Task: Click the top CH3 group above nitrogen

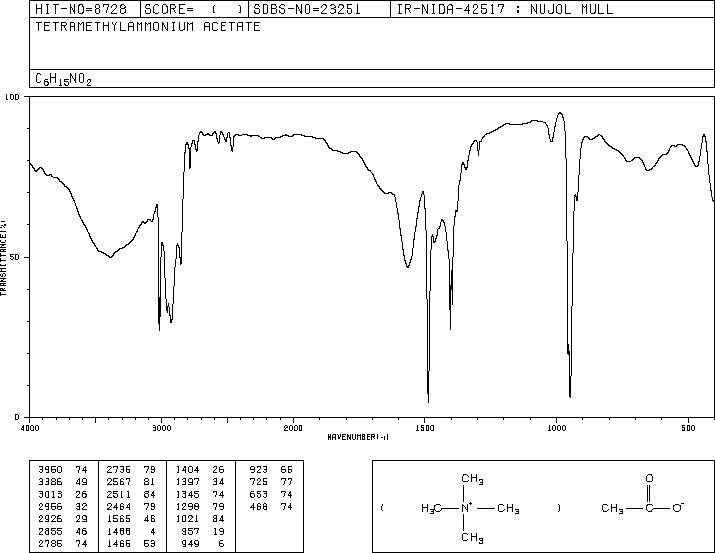Action: (x=472, y=479)
